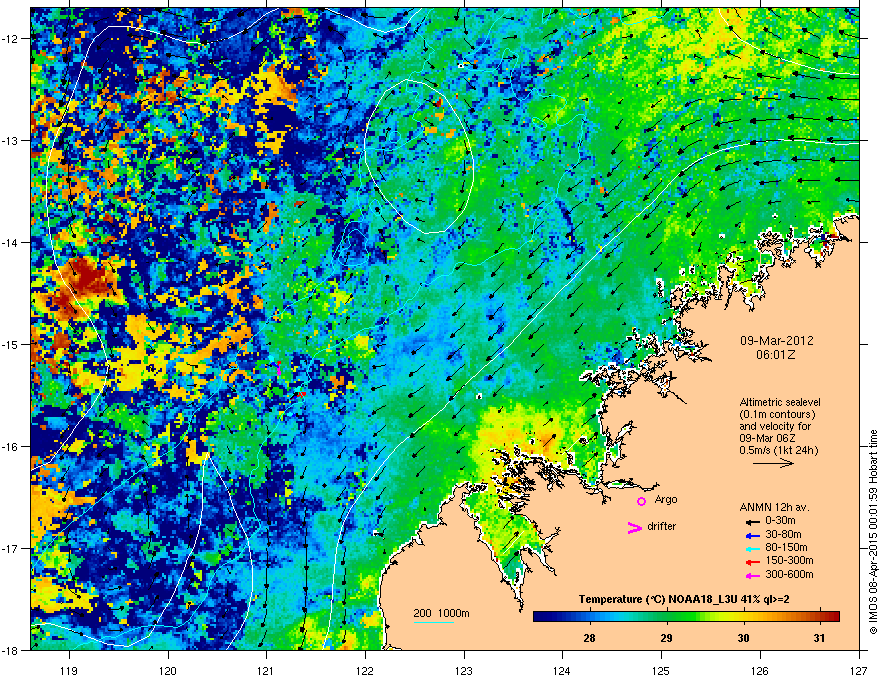
Task: Click the '300-600m' depth label
Action: coord(789,574)
